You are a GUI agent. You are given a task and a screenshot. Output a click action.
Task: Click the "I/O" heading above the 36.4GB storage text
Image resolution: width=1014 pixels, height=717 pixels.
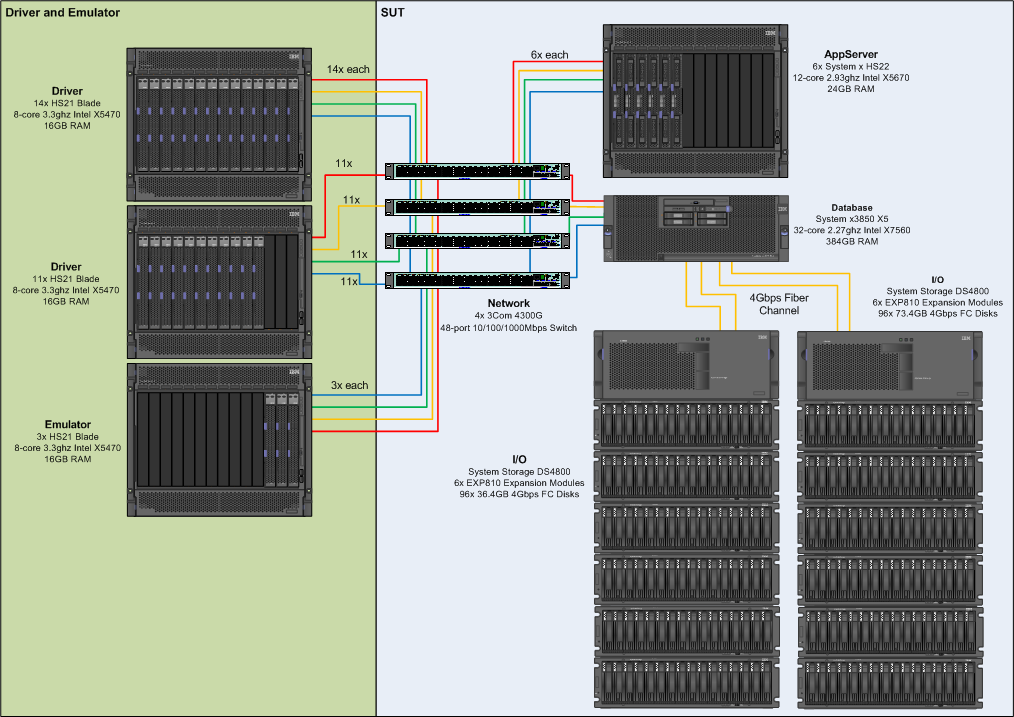tap(519, 459)
